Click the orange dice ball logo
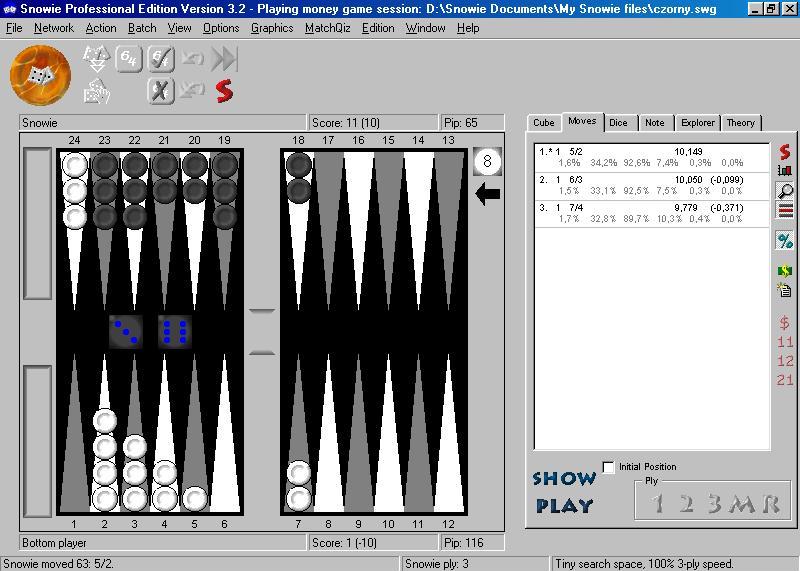 coord(40,75)
